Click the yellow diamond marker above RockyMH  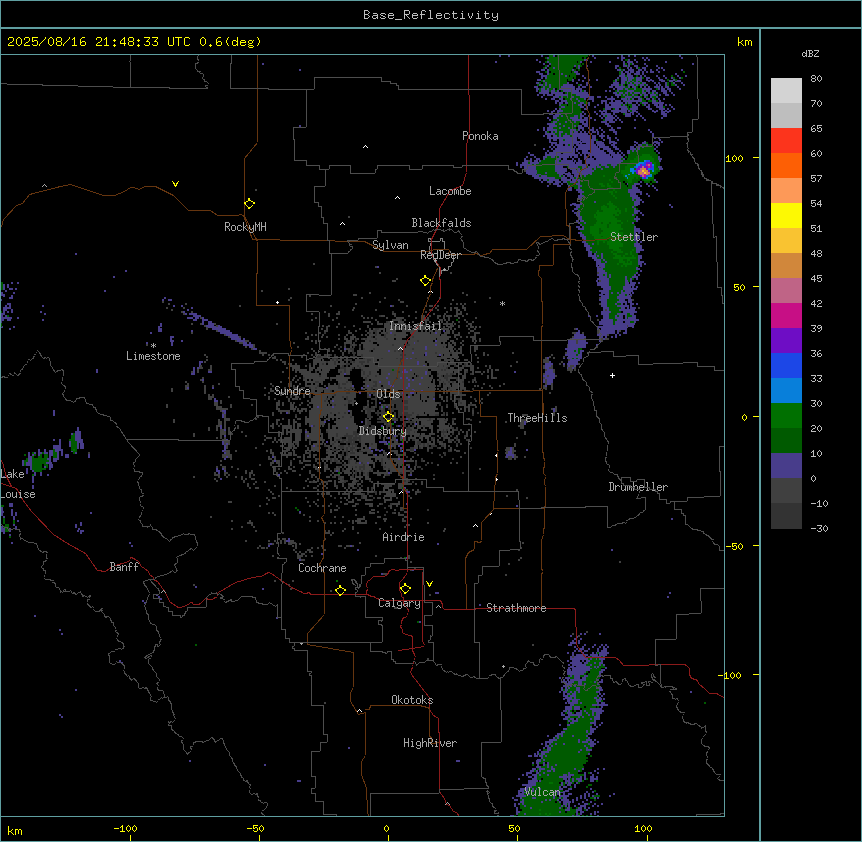click(x=250, y=204)
